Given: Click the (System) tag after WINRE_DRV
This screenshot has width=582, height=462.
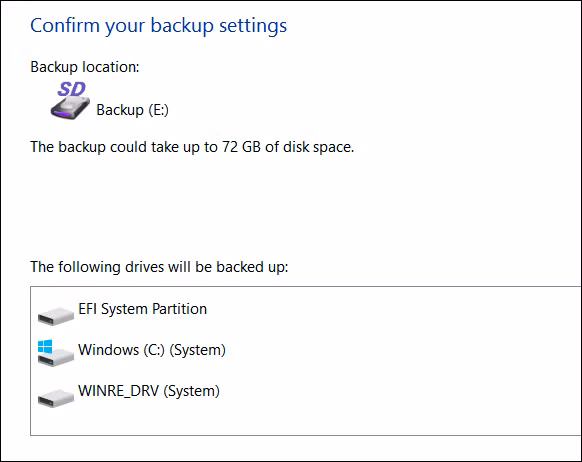Looking at the screenshot, I should 192,391.
